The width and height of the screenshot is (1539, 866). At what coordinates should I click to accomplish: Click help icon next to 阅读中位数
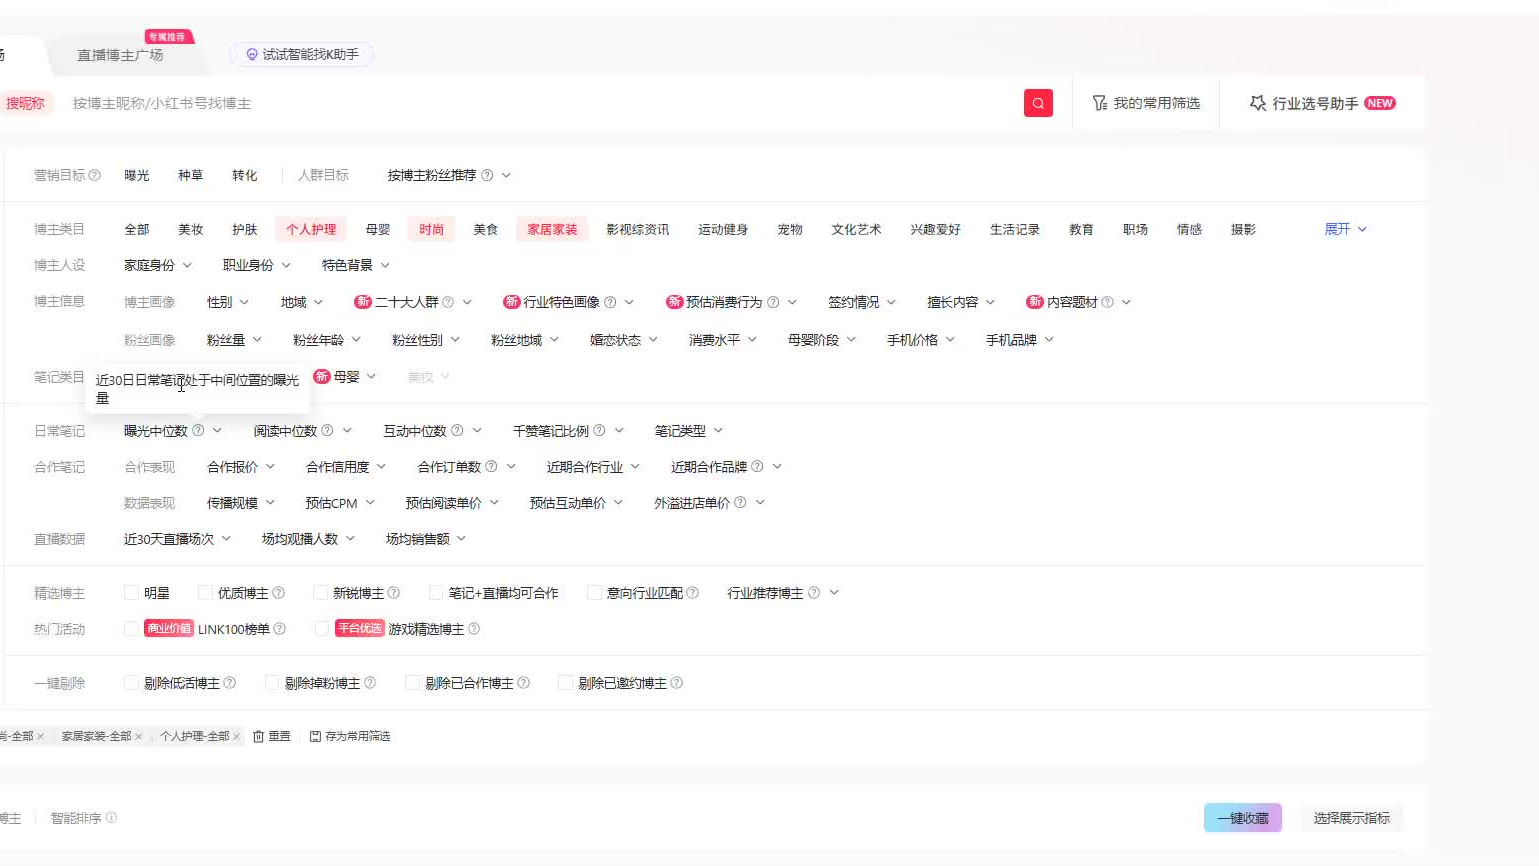pyautogui.click(x=327, y=430)
